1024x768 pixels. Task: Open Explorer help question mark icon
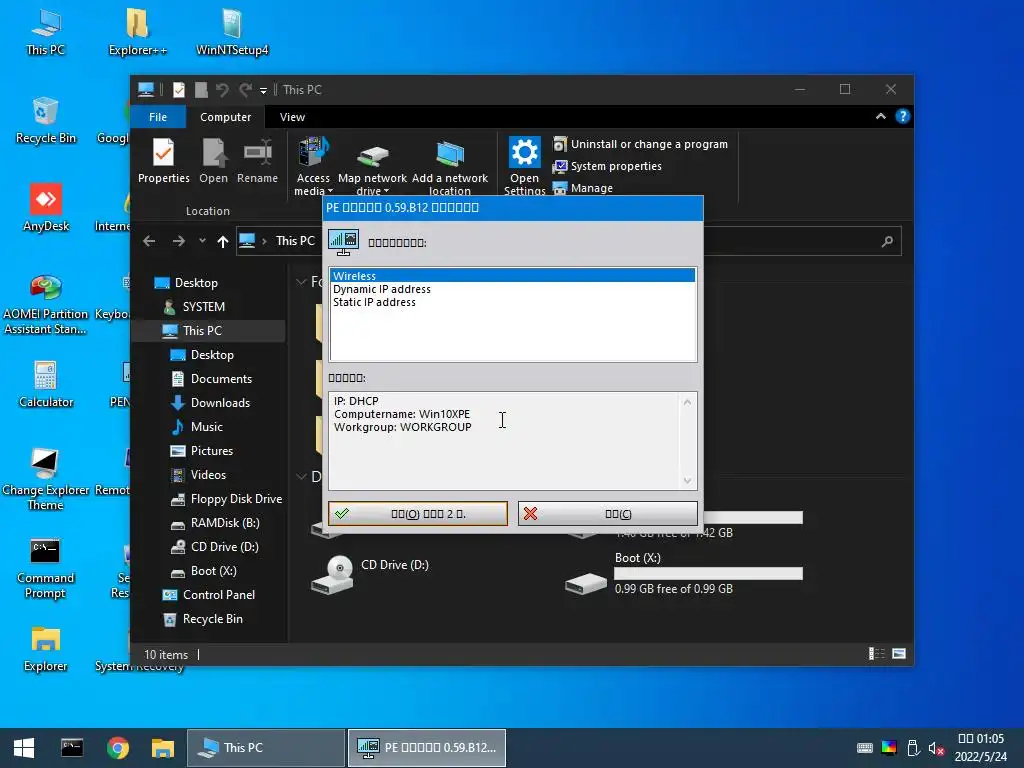pyautogui.click(x=903, y=116)
